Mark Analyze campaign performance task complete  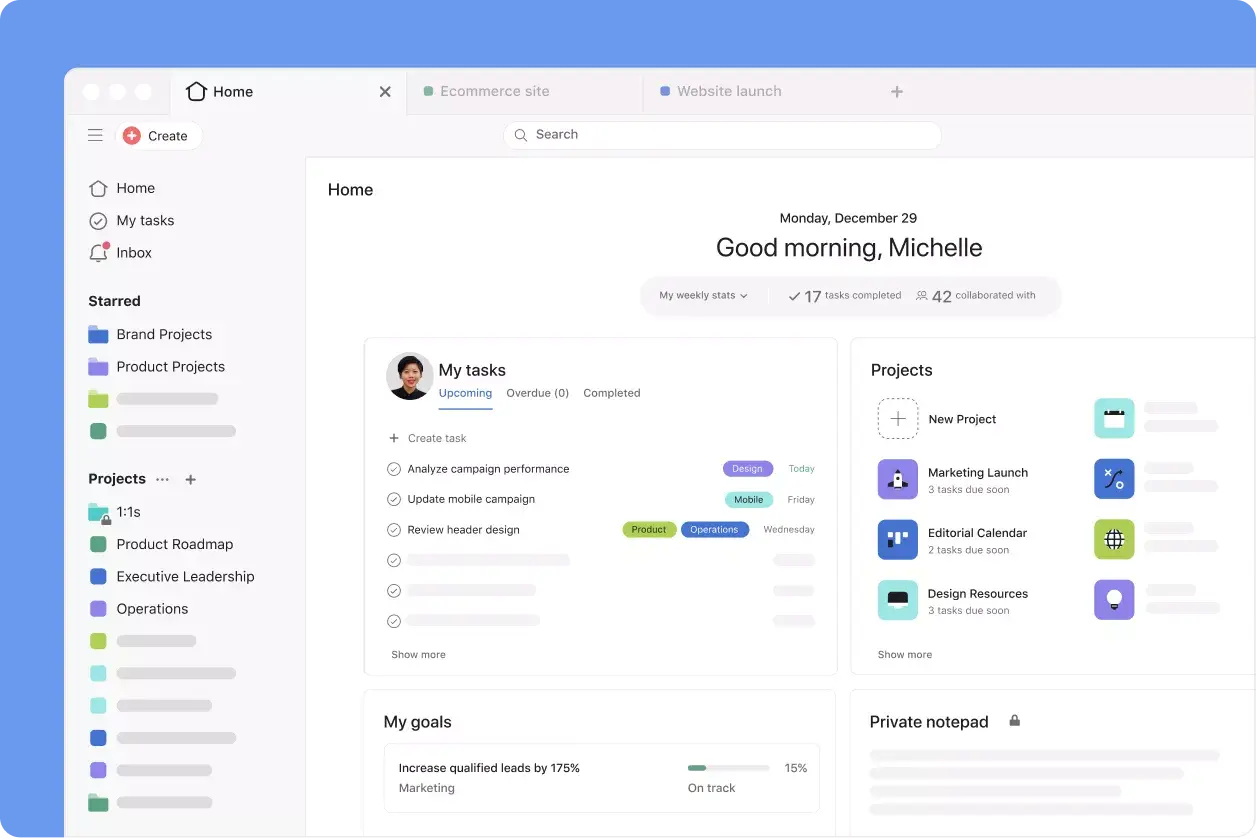point(394,469)
